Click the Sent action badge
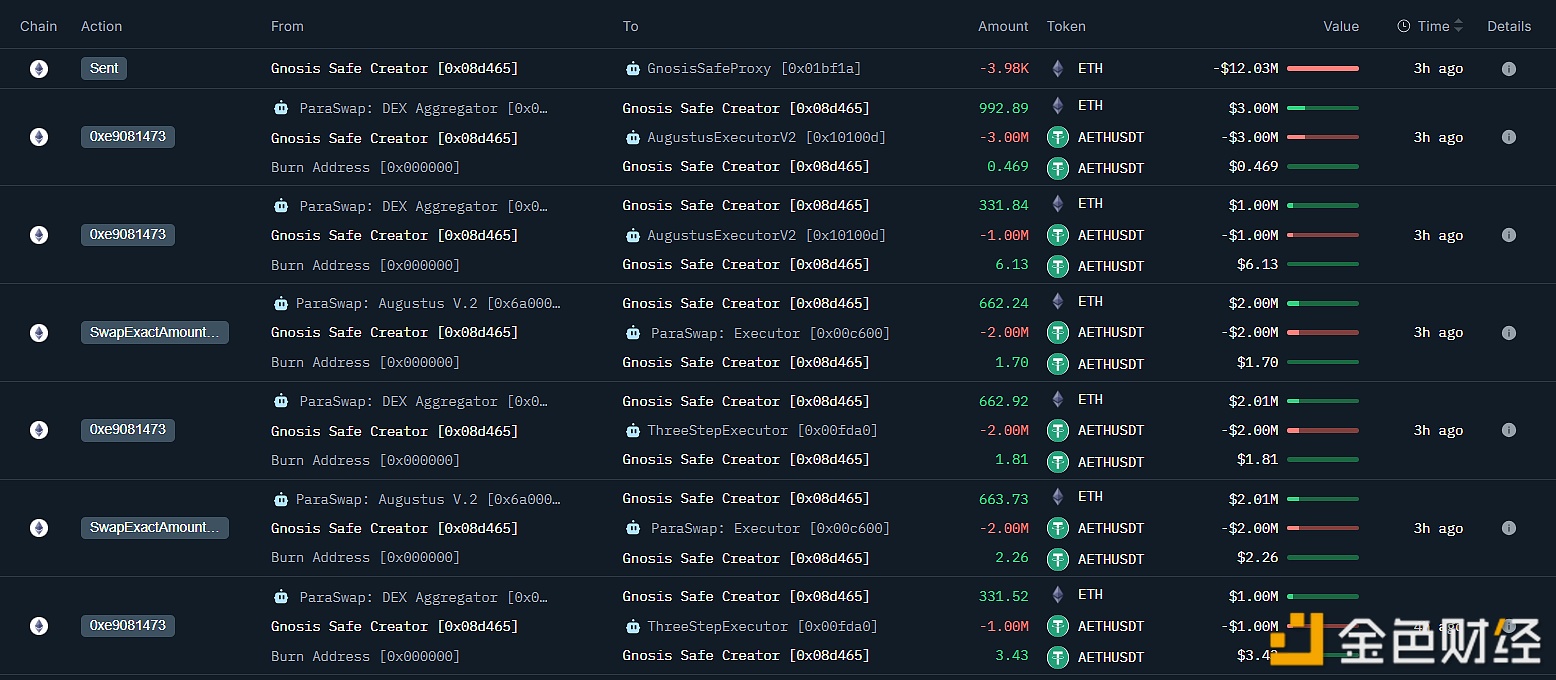 coord(104,69)
